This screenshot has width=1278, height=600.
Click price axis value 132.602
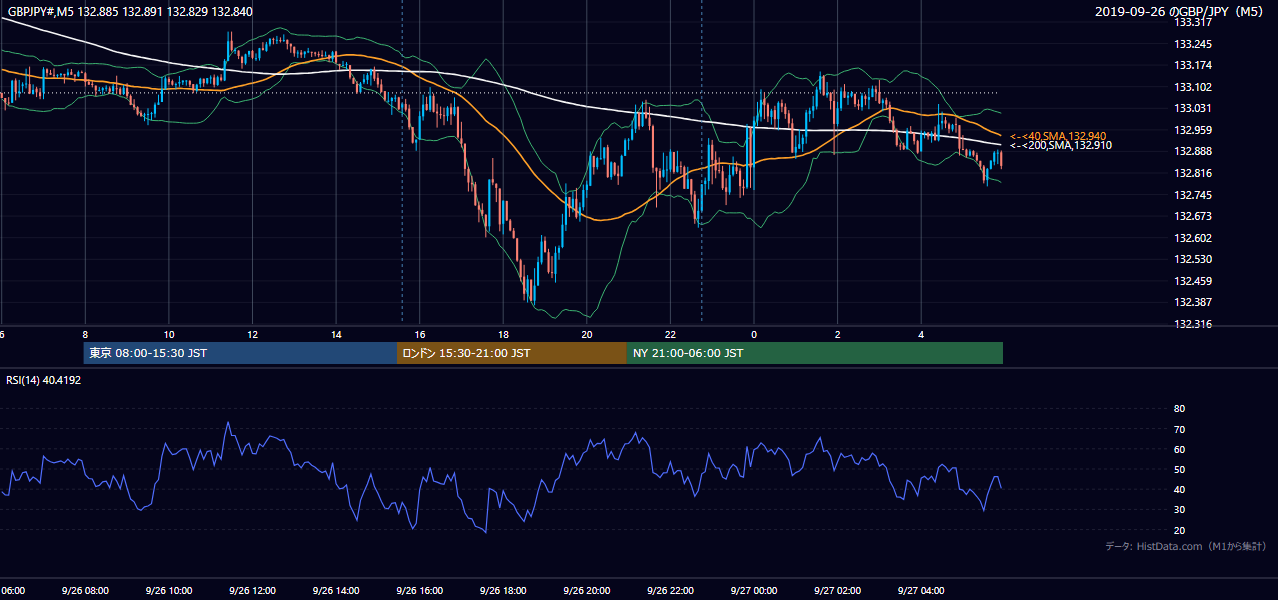(x=1193, y=238)
